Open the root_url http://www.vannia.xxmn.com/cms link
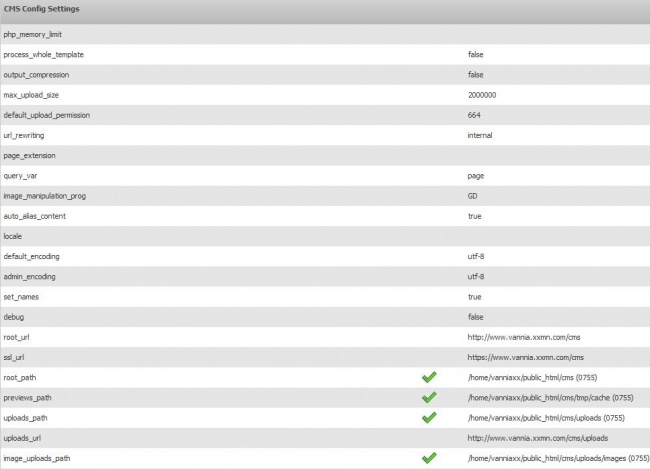 click(524, 337)
